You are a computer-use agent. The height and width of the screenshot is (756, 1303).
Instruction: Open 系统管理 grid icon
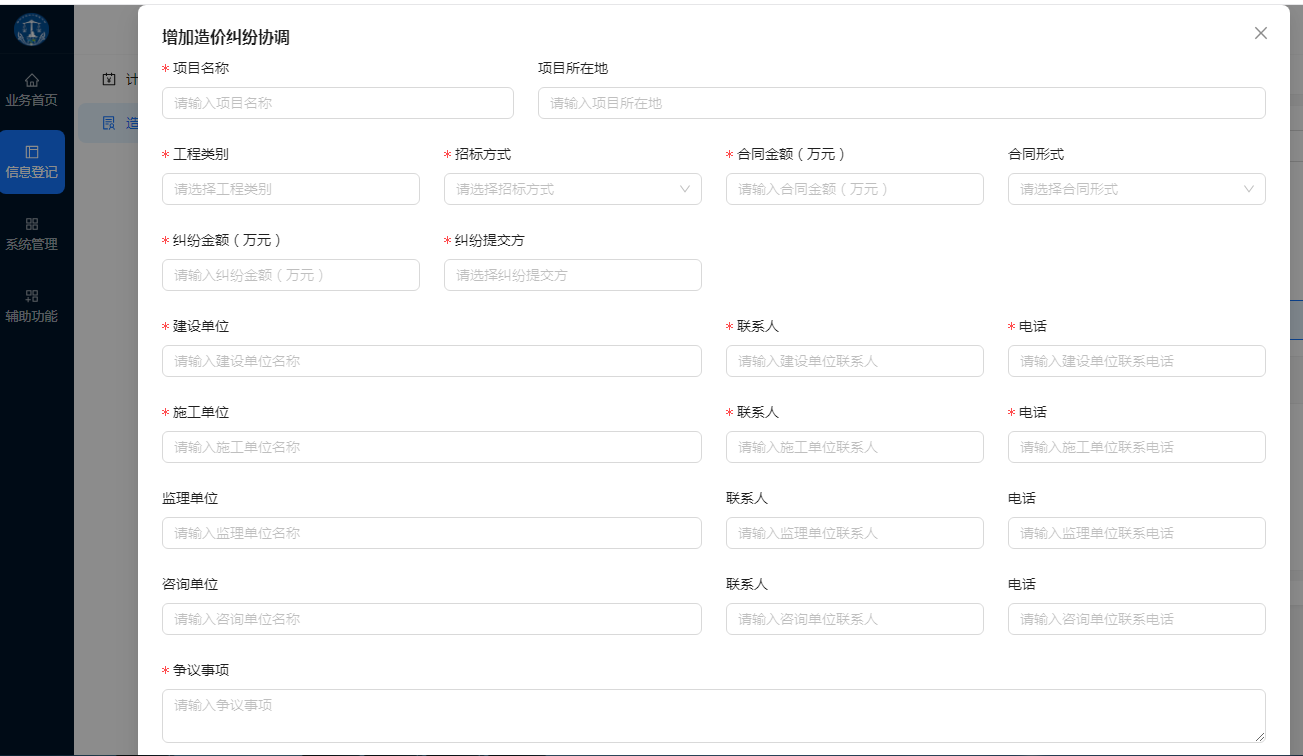pos(32,224)
